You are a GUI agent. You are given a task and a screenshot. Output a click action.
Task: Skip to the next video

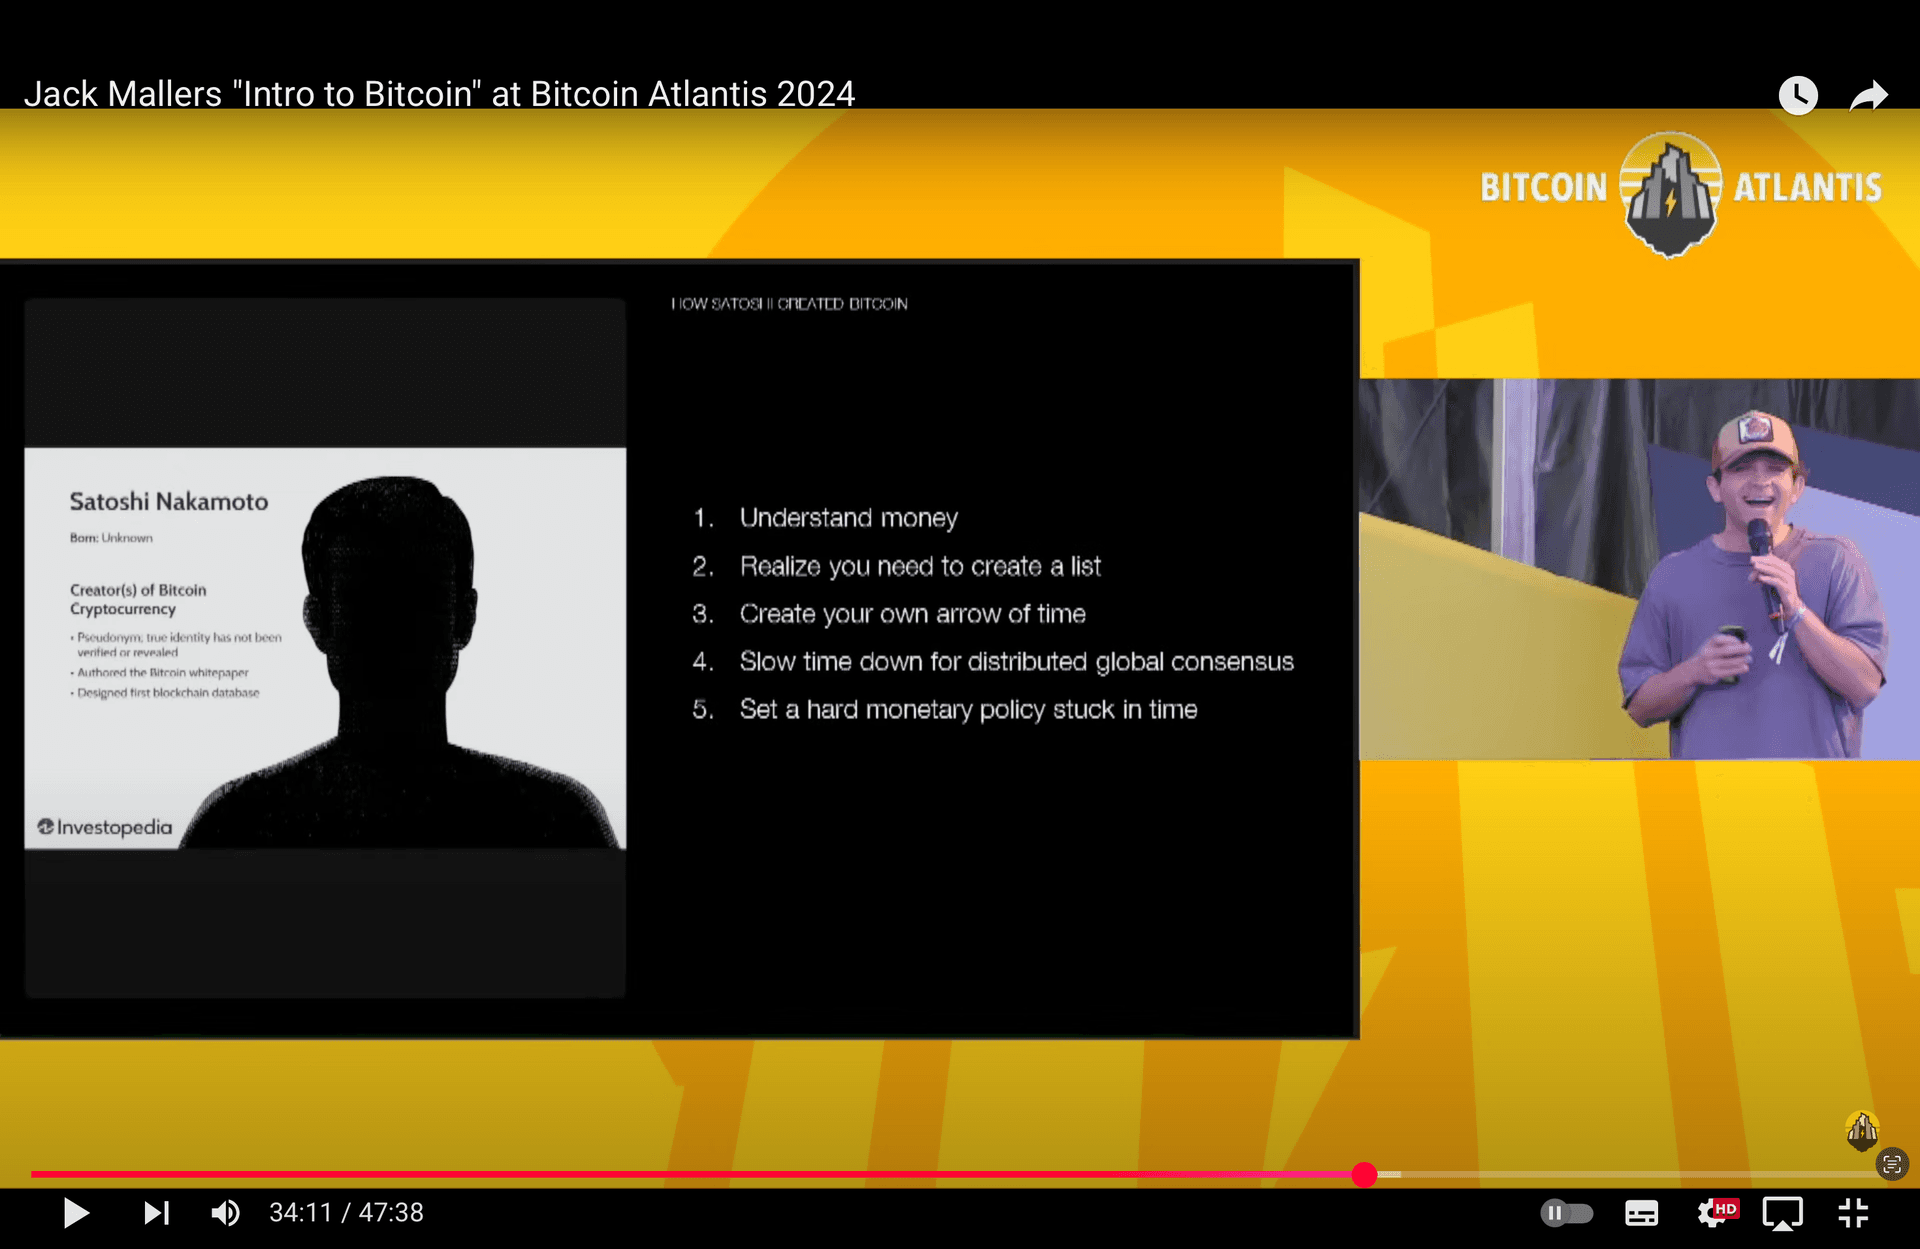pos(156,1213)
